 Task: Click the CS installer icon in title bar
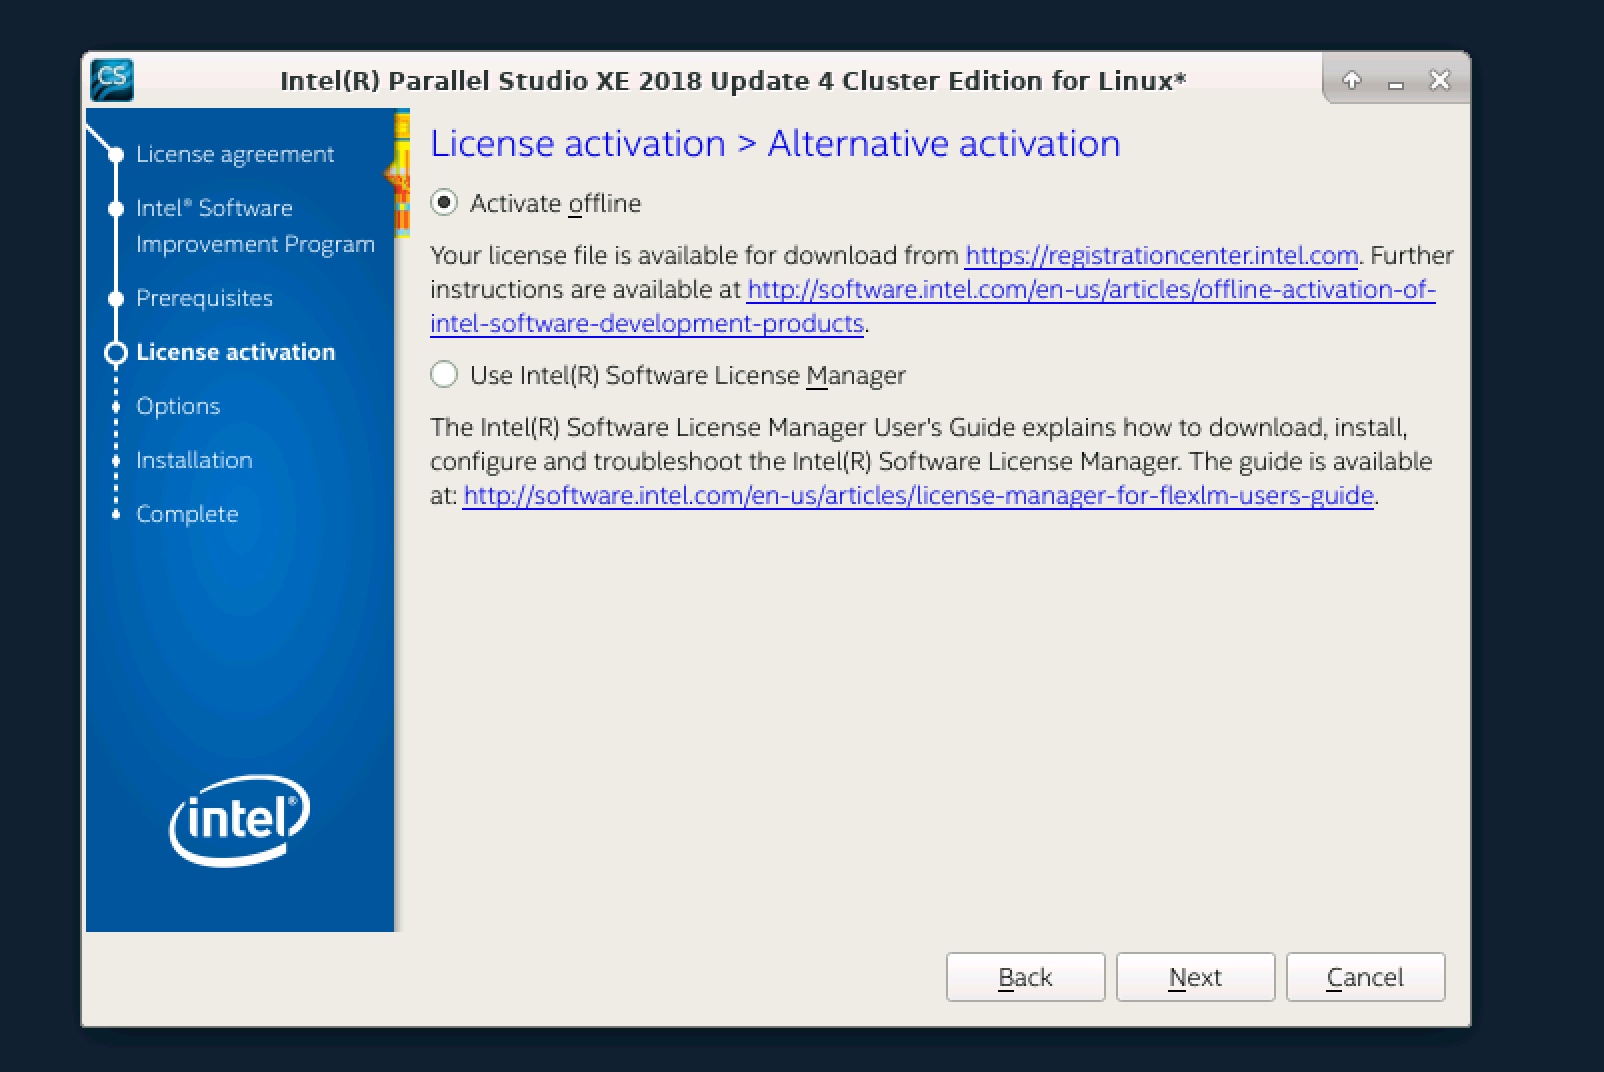tap(111, 80)
